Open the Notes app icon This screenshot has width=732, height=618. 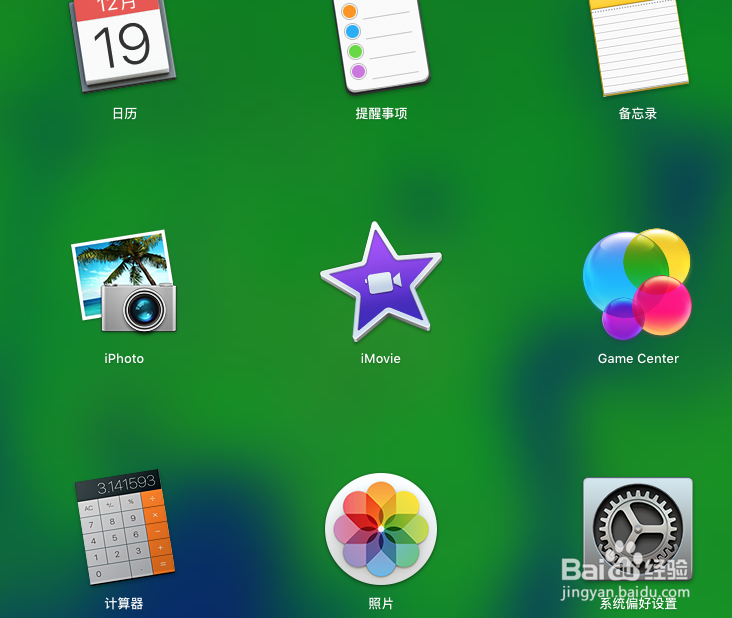coord(639,47)
